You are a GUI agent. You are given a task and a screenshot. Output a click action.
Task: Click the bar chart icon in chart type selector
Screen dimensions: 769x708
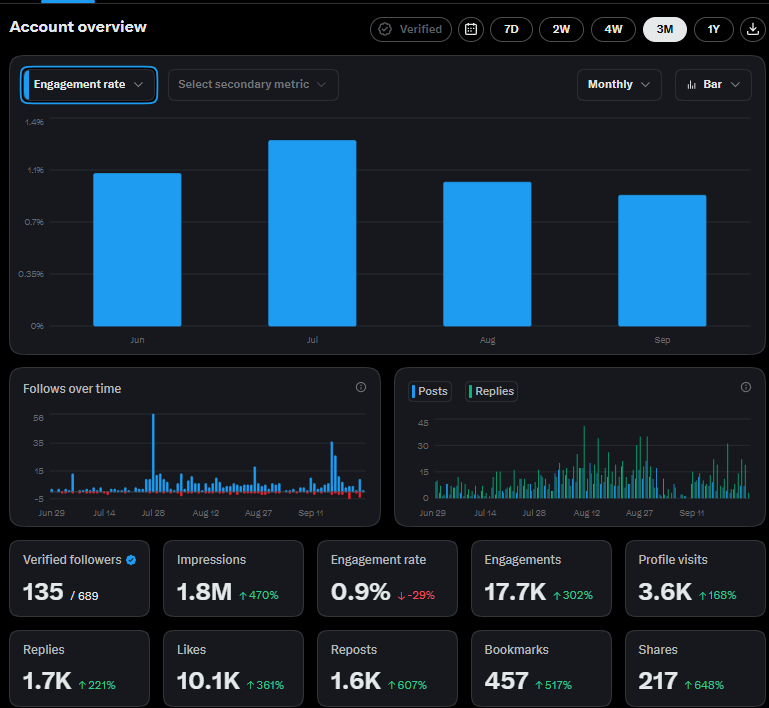click(x=692, y=85)
